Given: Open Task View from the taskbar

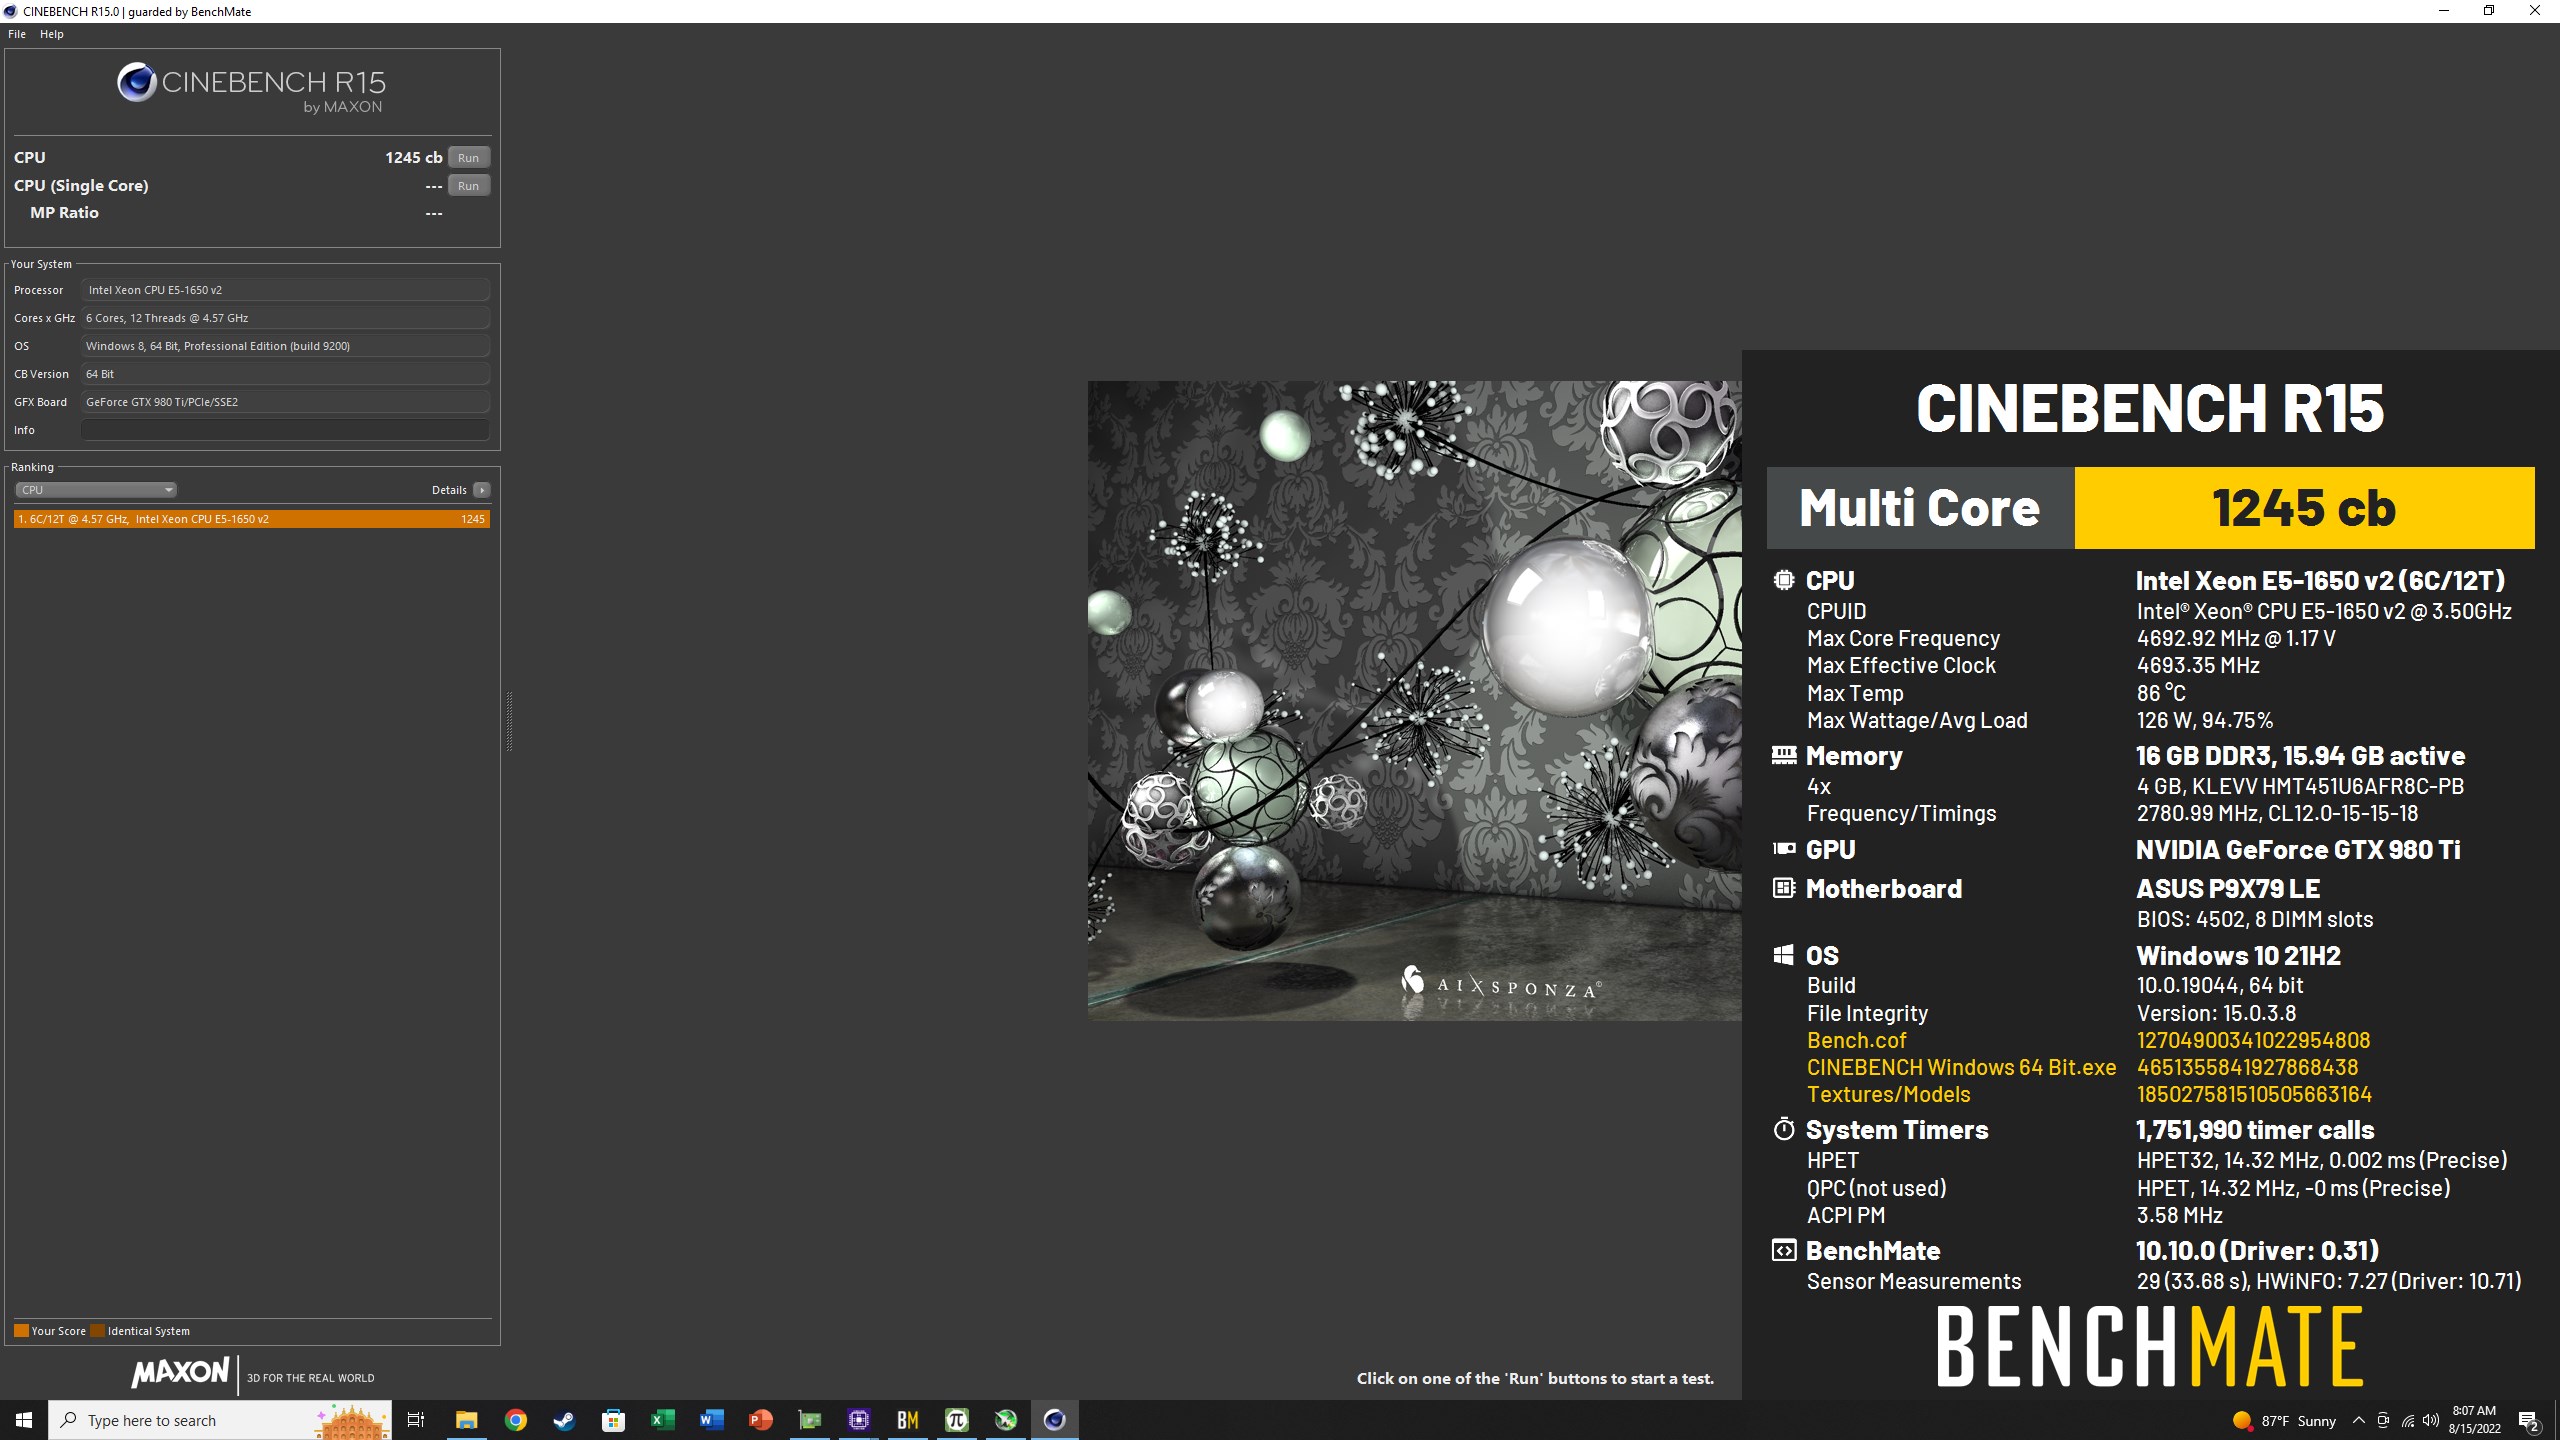Looking at the screenshot, I should coord(416,1420).
